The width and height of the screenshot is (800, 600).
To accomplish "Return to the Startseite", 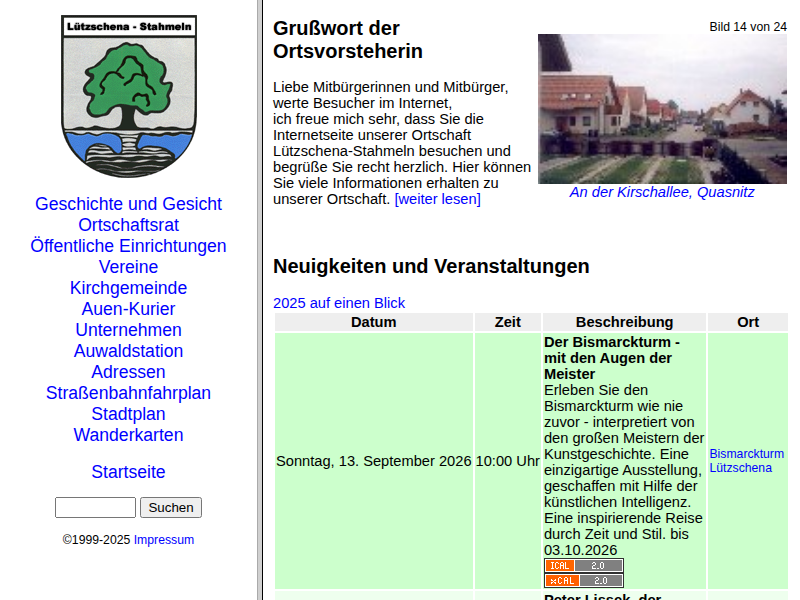I will click(129, 471).
